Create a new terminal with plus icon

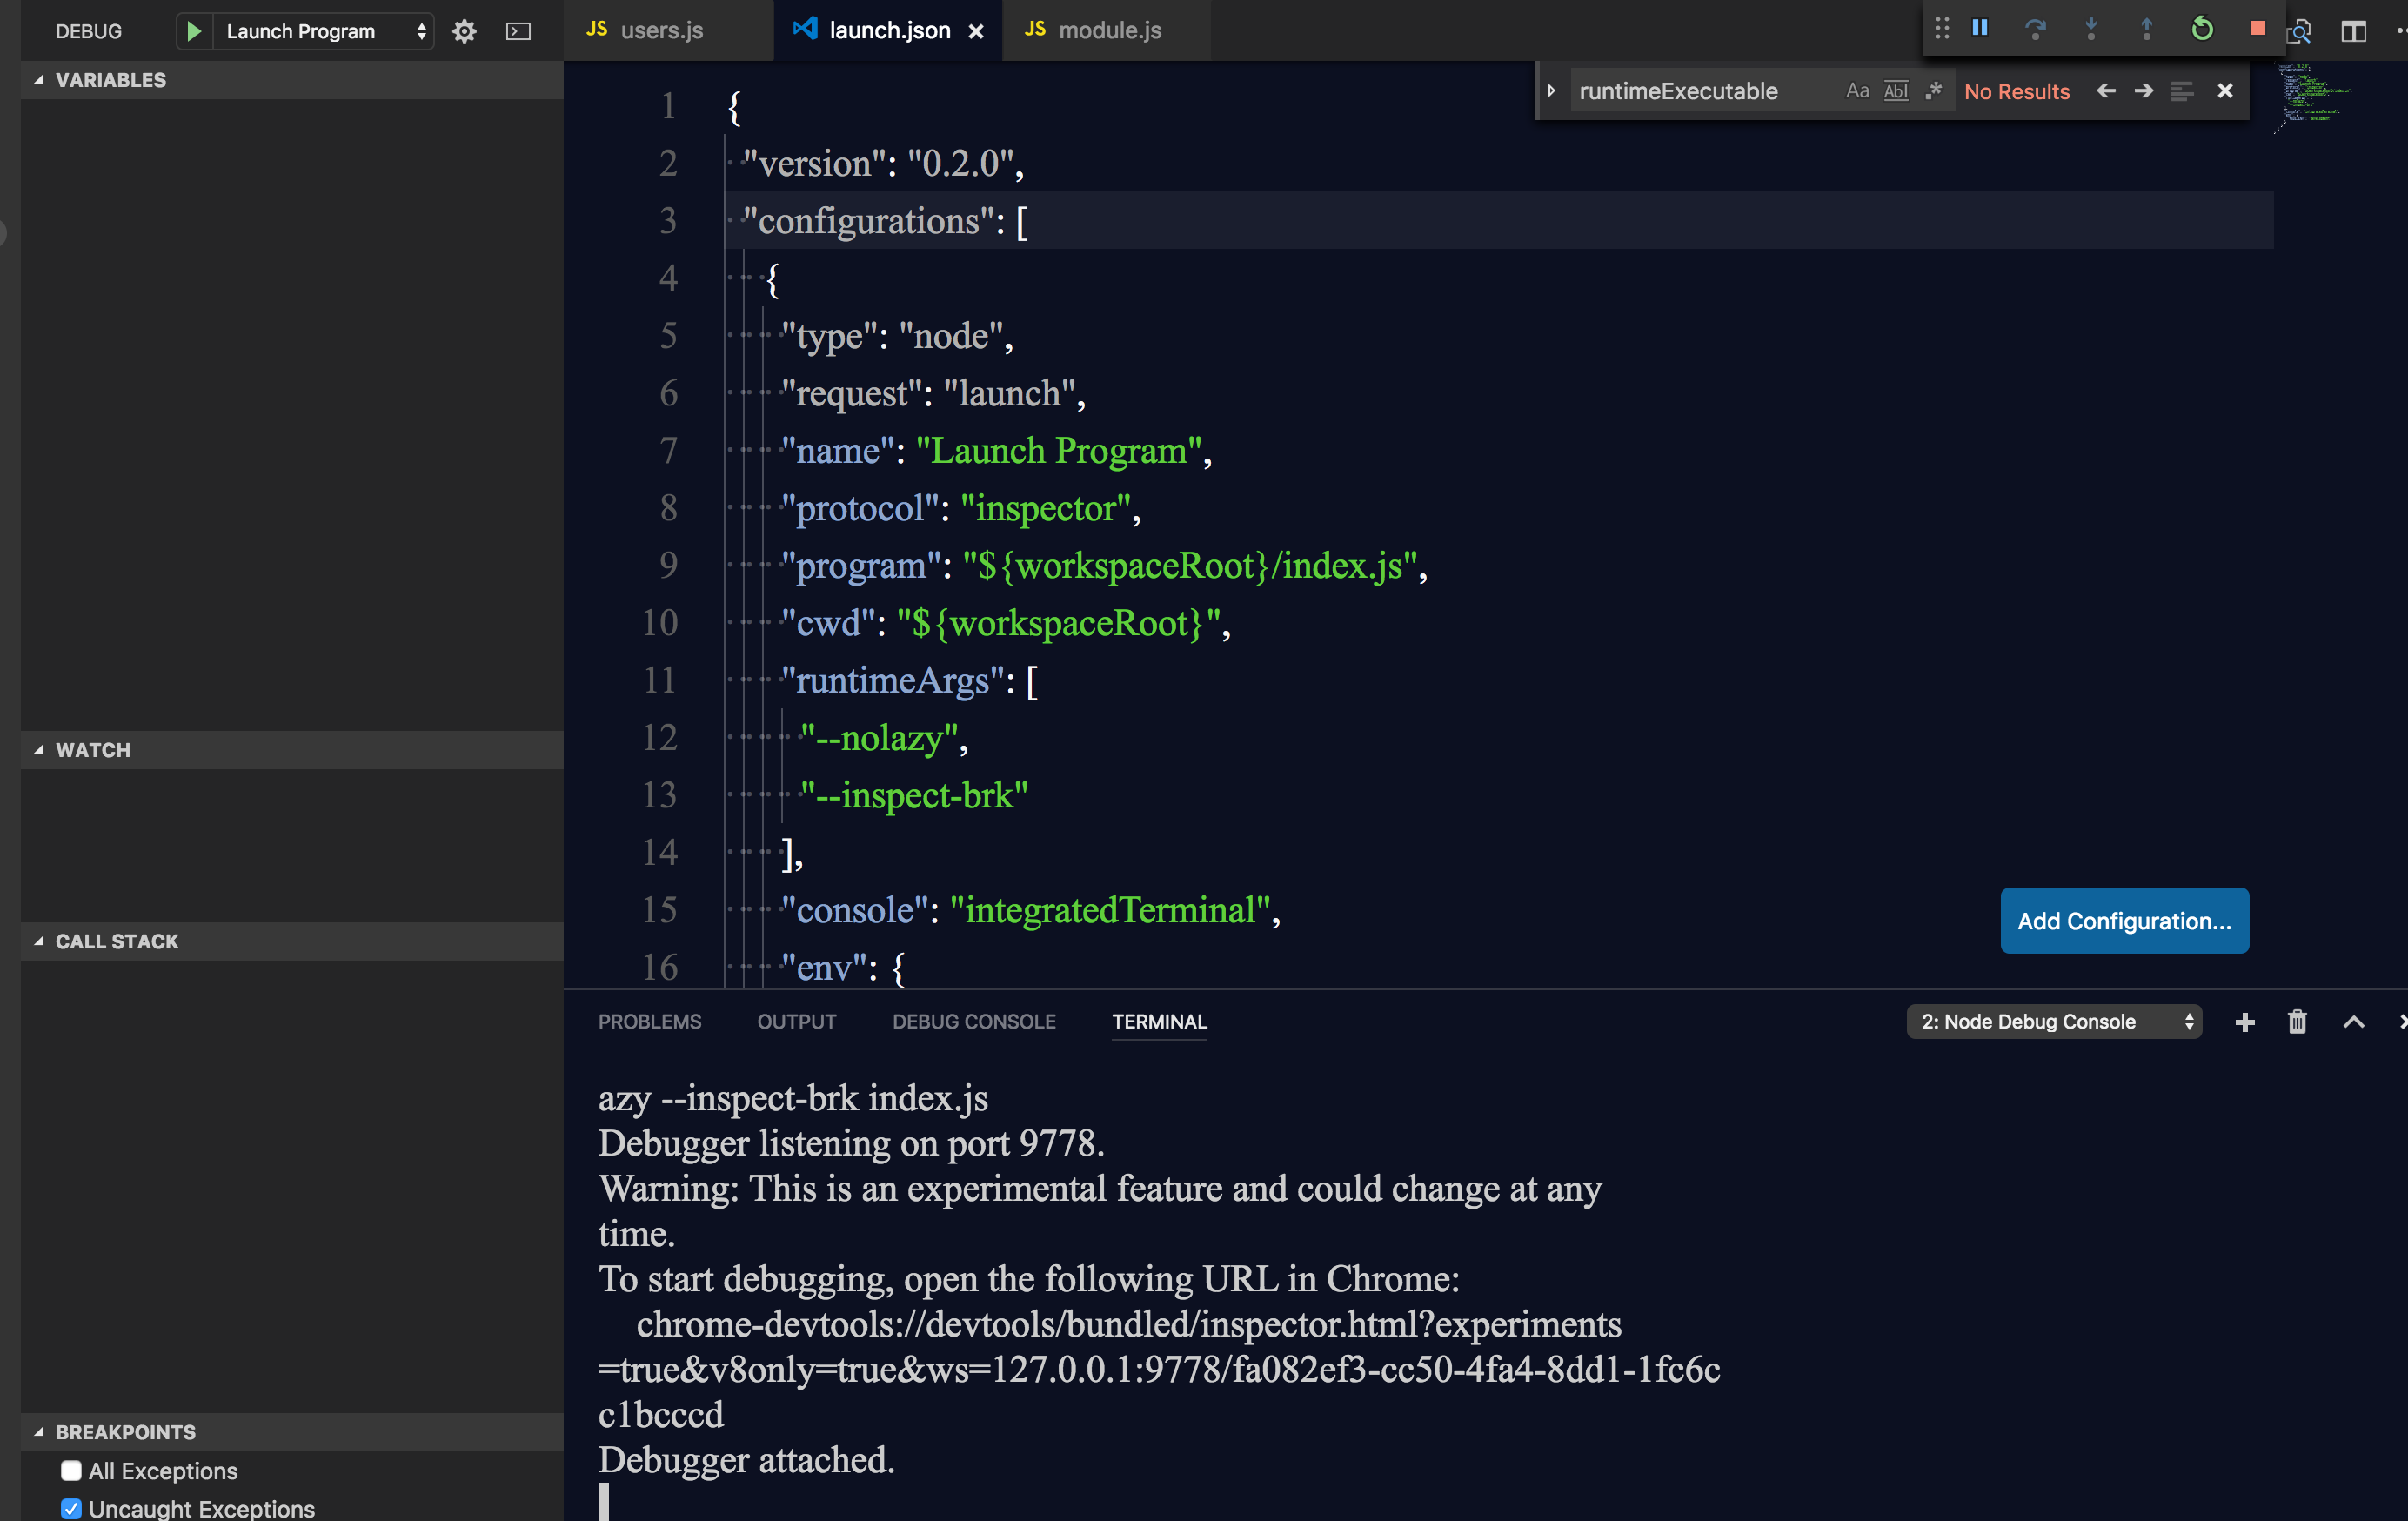2245,1021
